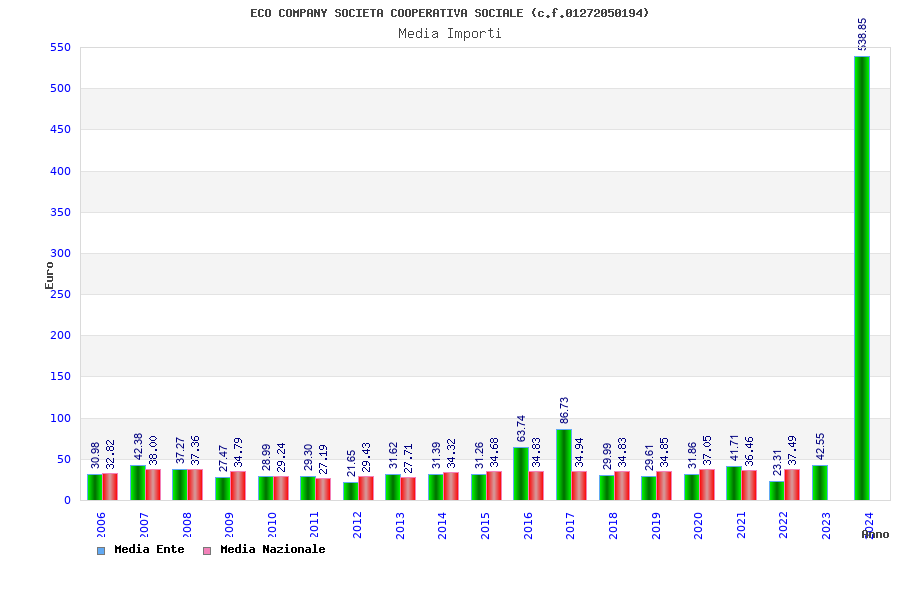Screen dimensions: 900x600
Task: Click the pink Media Nazionale legend swatch
Action: 207,551
